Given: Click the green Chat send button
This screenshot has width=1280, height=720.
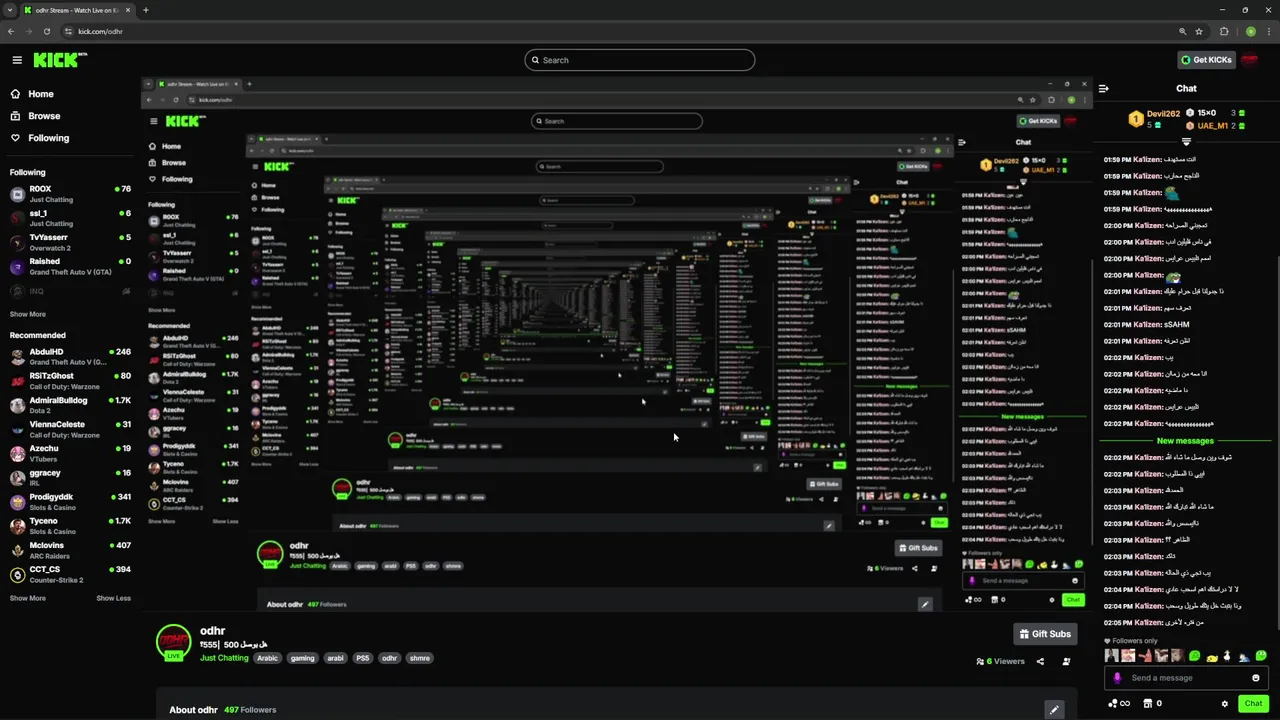Looking at the screenshot, I should 1253,703.
